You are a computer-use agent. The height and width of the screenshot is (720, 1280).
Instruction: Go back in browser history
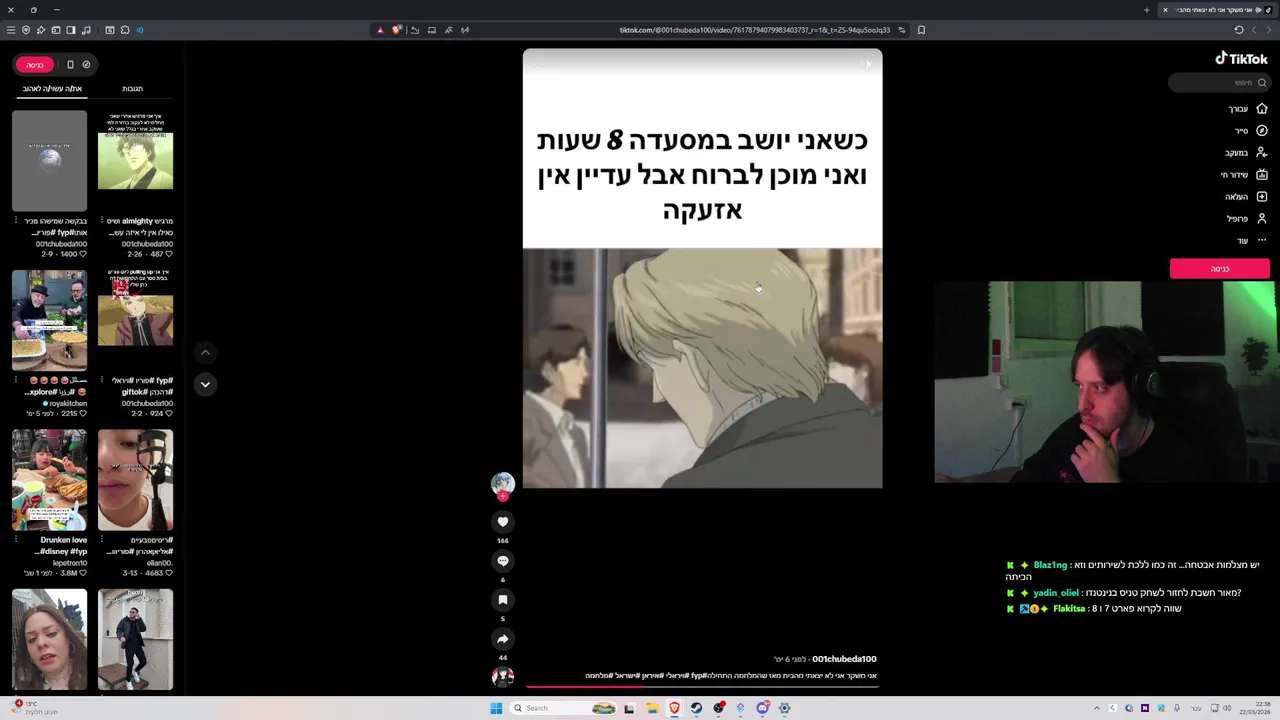tap(1268, 30)
